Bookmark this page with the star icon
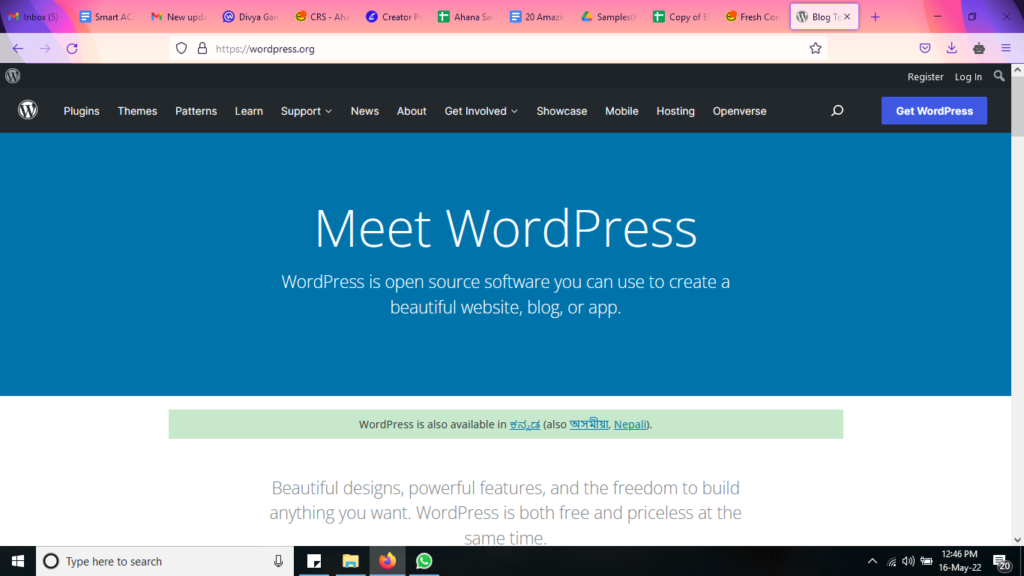 pos(815,48)
